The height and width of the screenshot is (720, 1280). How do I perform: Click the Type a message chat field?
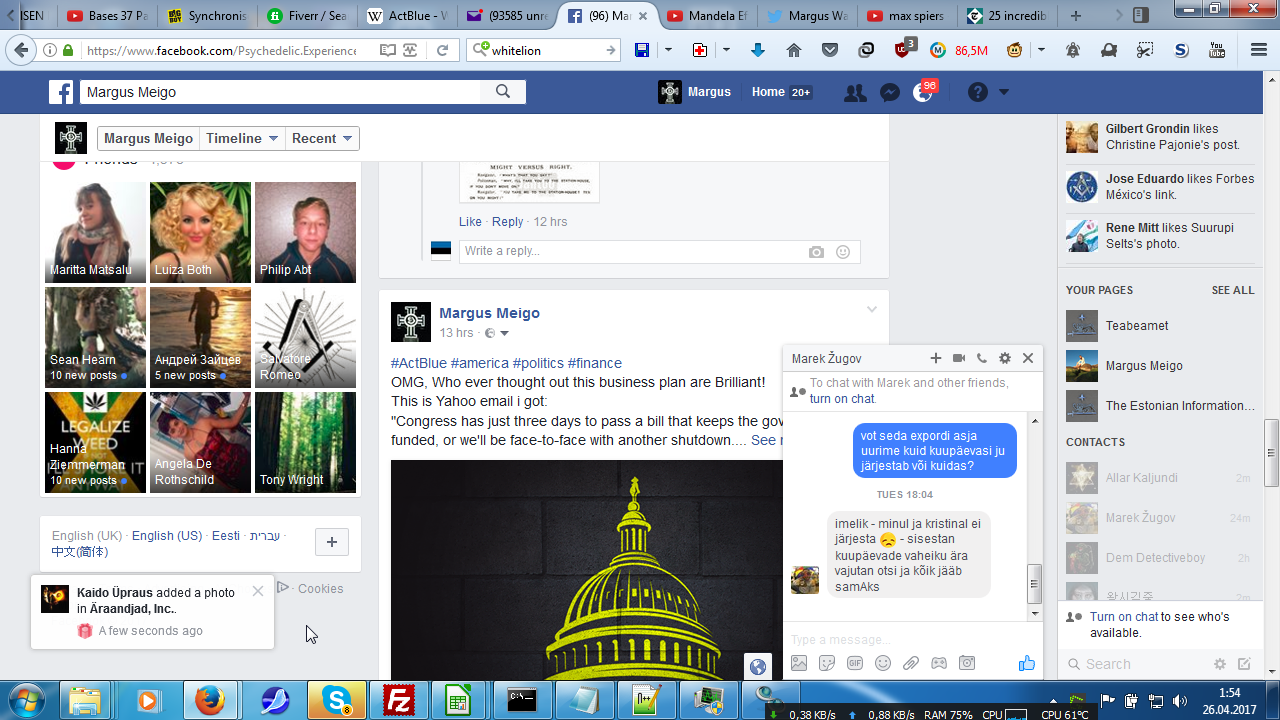(913, 638)
